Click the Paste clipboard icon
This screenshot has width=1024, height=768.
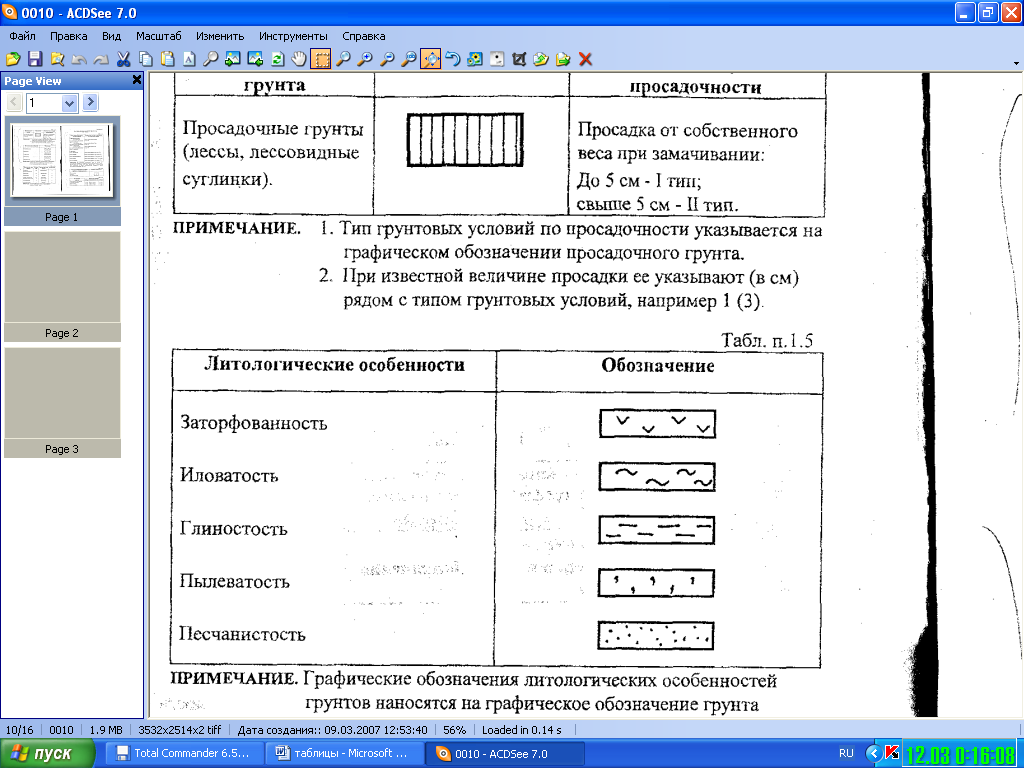167,59
